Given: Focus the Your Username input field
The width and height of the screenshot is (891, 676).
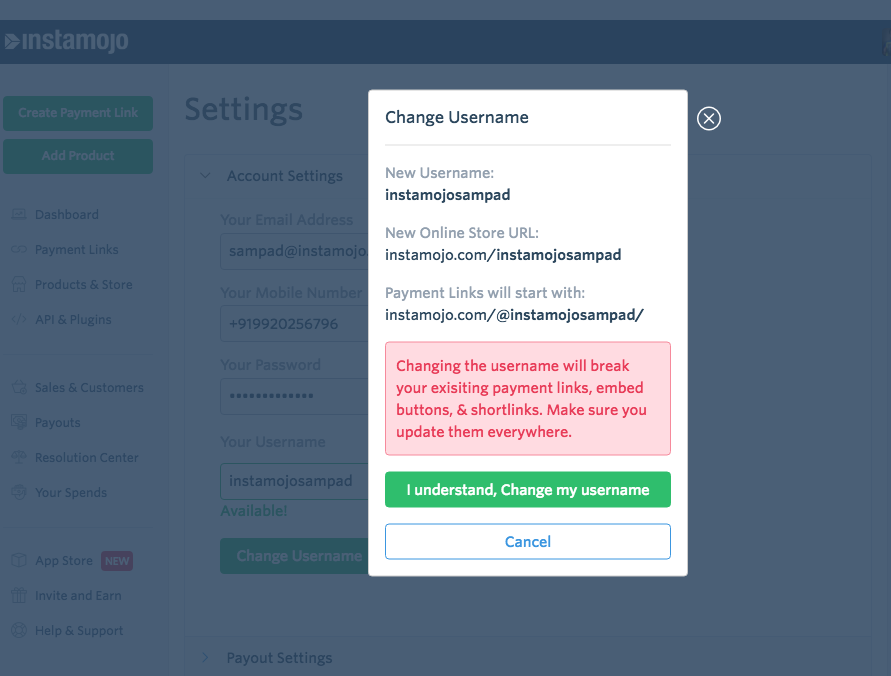Looking at the screenshot, I should (292, 481).
